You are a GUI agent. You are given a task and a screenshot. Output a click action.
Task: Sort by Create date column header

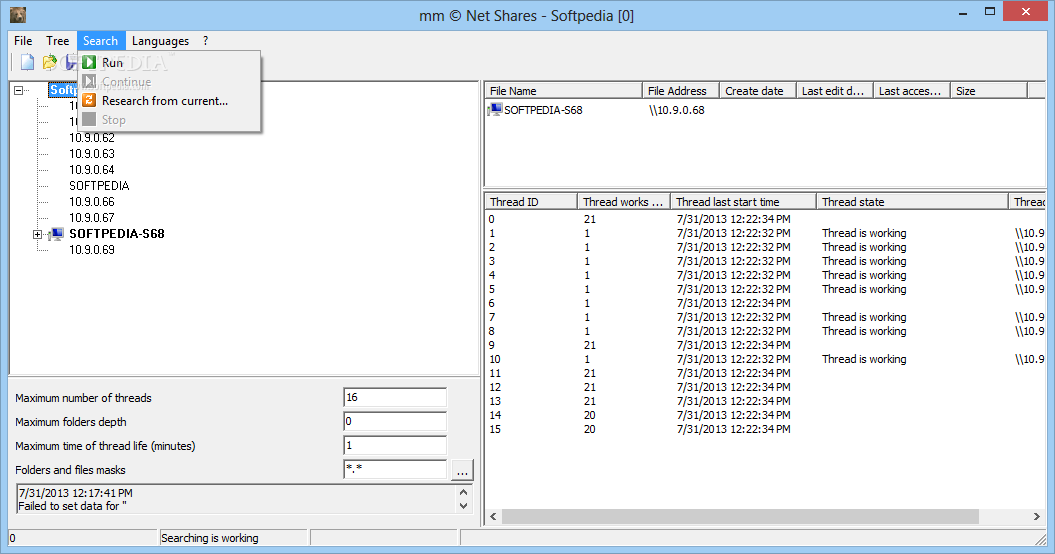tap(758, 91)
